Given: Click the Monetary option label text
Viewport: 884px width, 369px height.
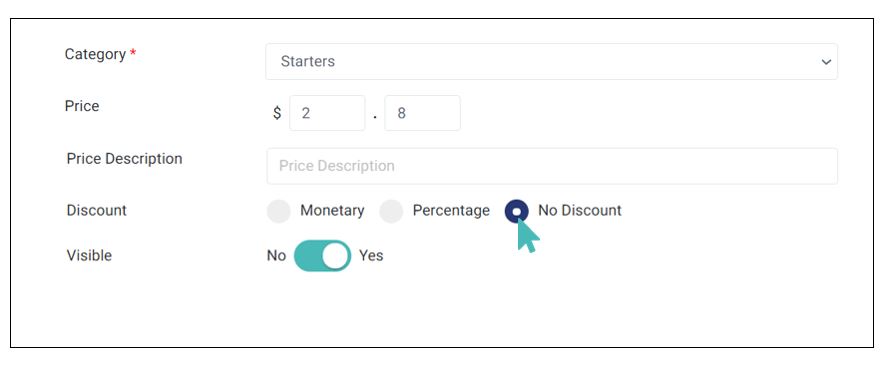Looking at the screenshot, I should click(x=332, y=211).
